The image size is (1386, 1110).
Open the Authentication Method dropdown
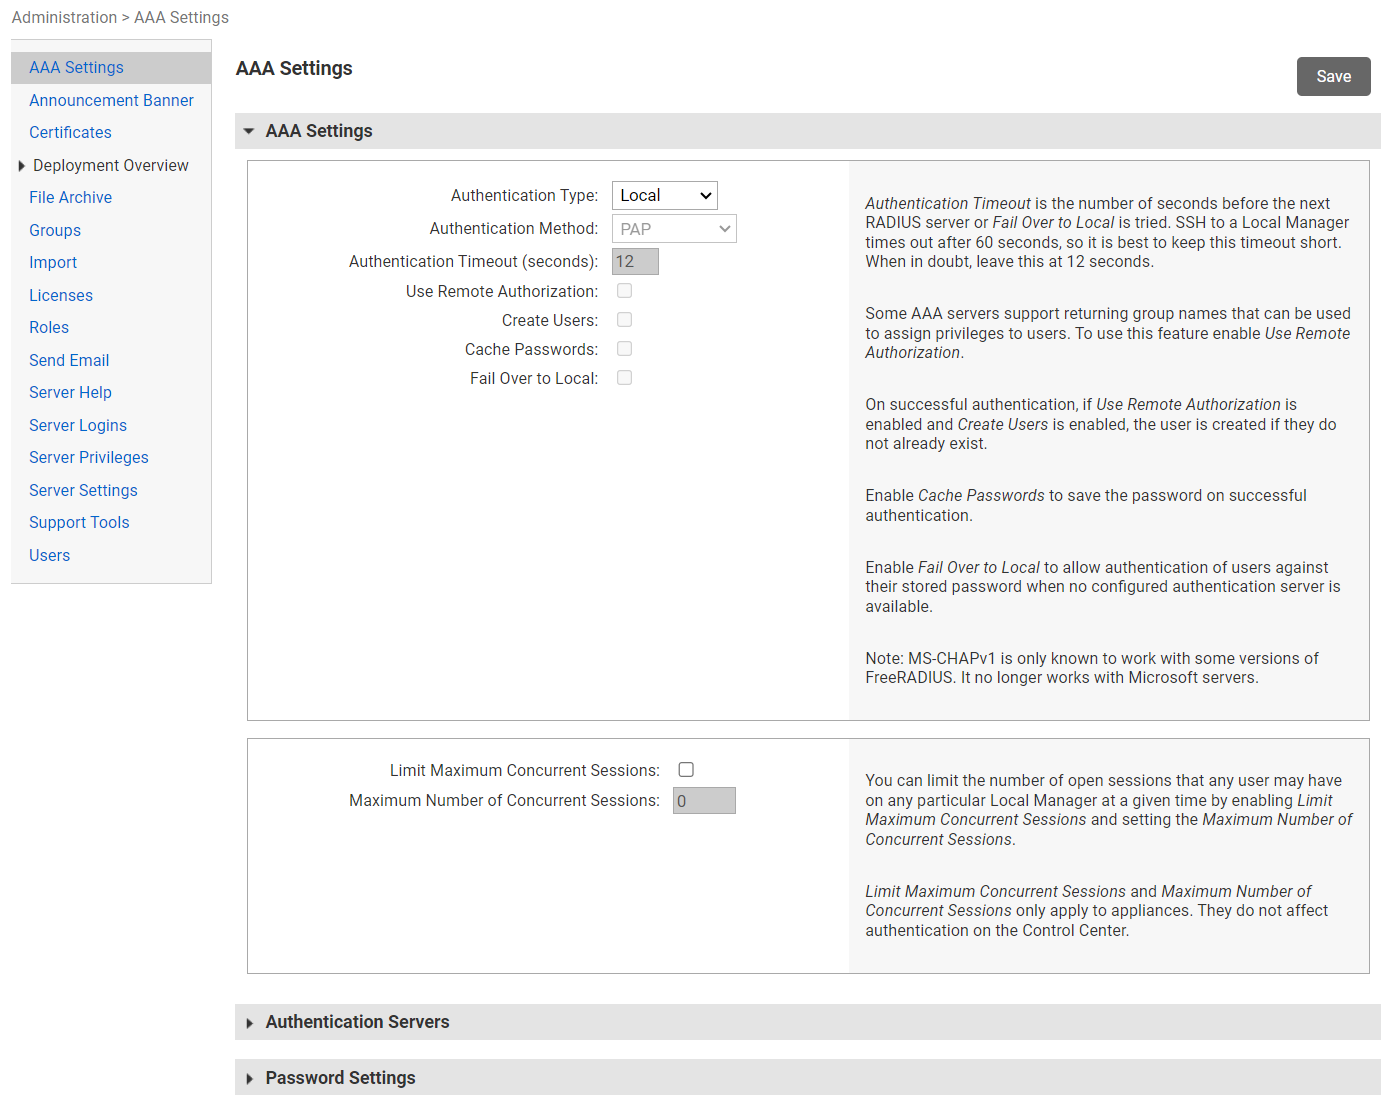[674, 228]
